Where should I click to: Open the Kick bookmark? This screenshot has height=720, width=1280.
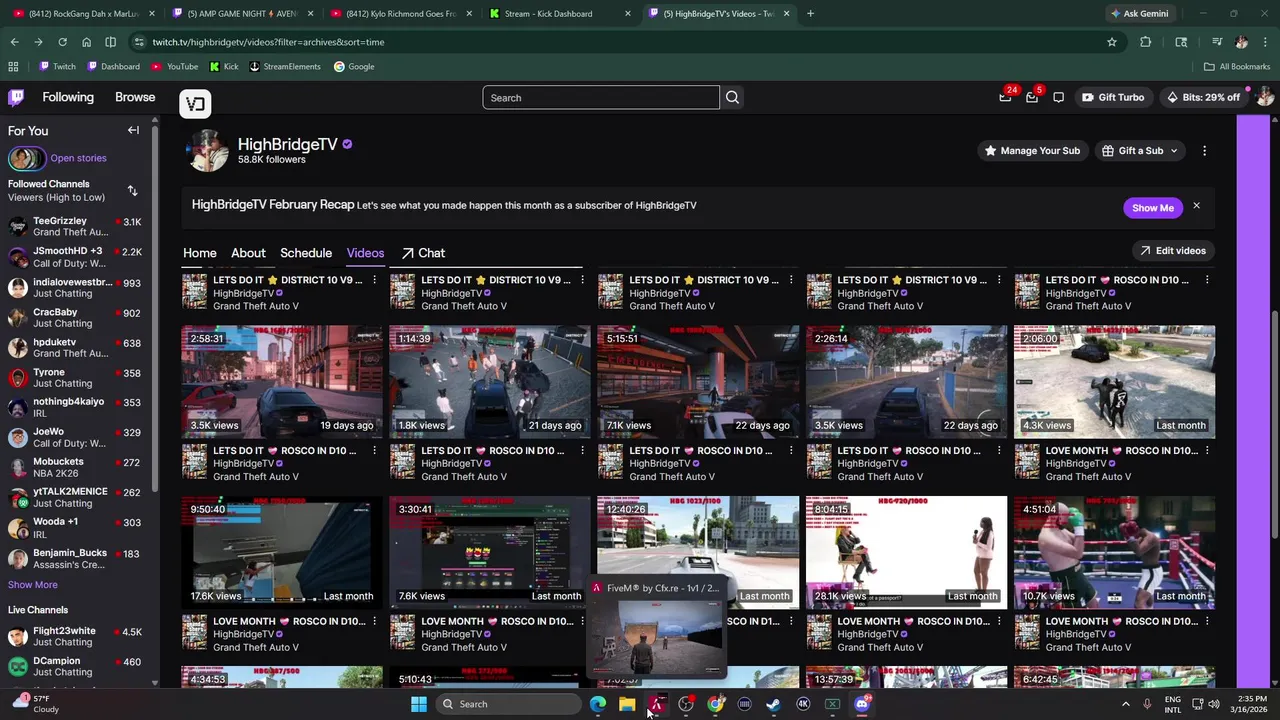(224, 66)
